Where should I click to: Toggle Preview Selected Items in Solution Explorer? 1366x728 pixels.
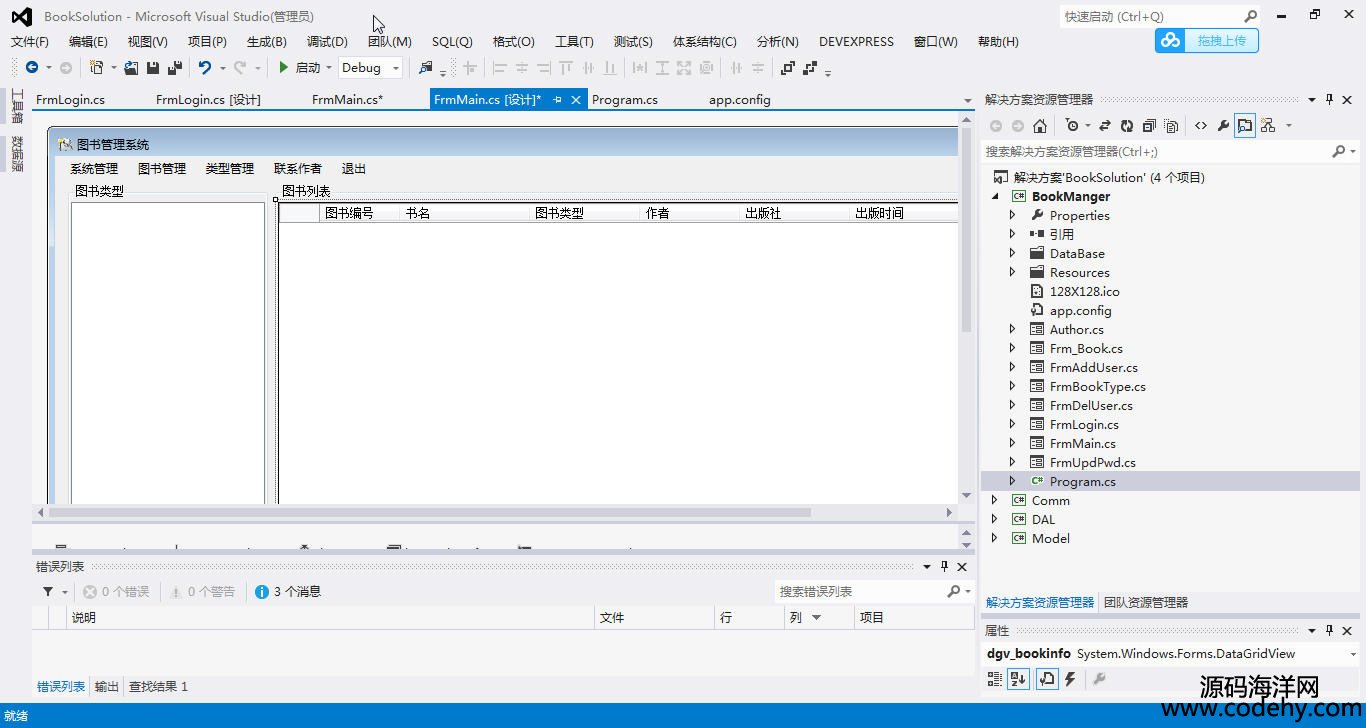[x=1245, y=126]
